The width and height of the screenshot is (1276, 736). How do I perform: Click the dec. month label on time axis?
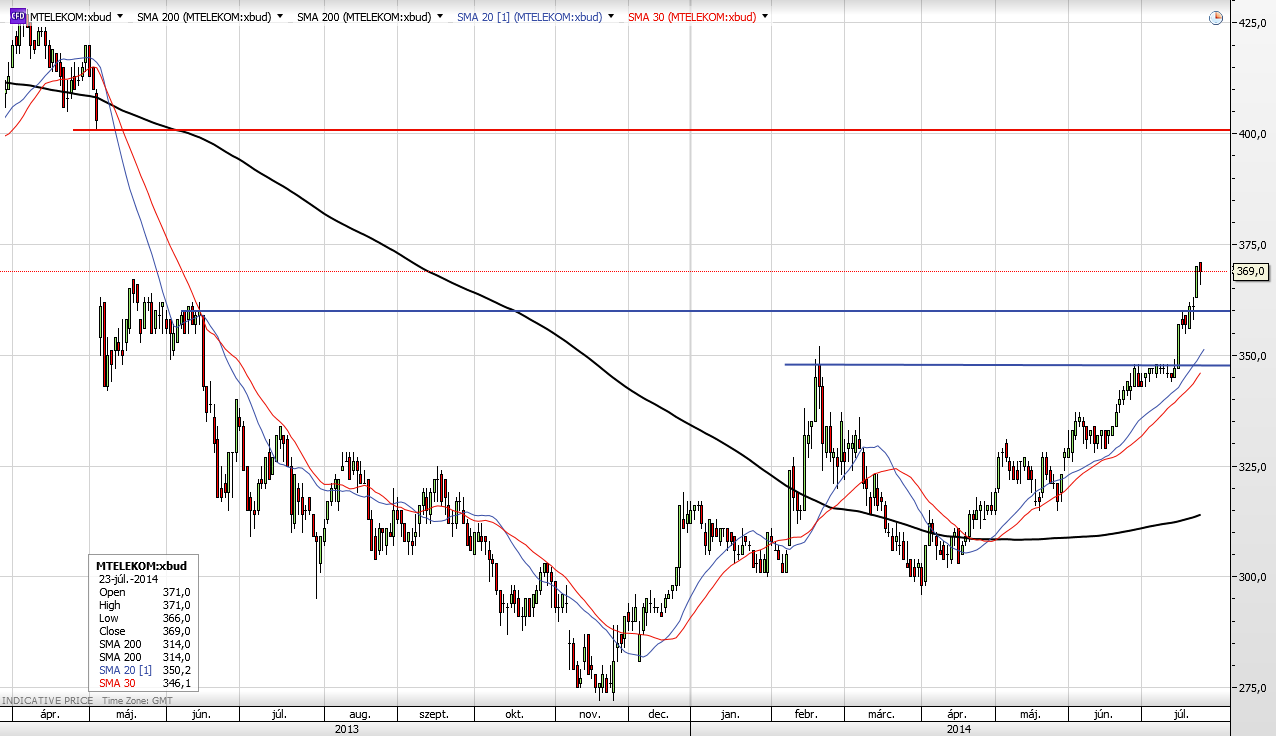pos(658,715)
